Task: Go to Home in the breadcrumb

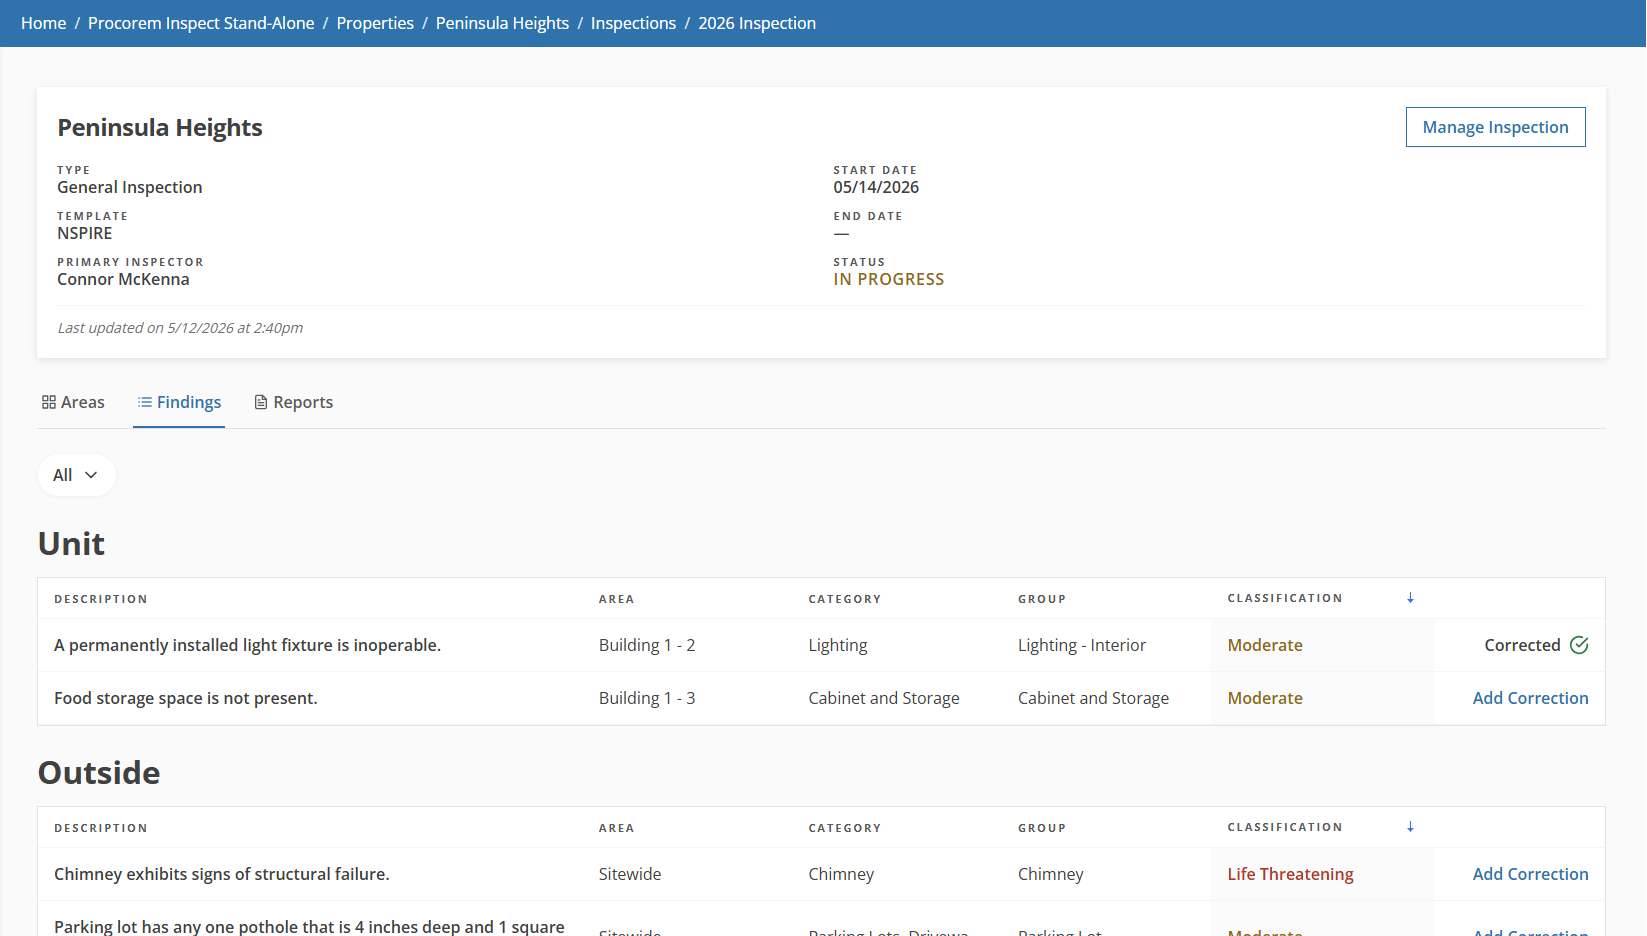Action: coord(44,23)
